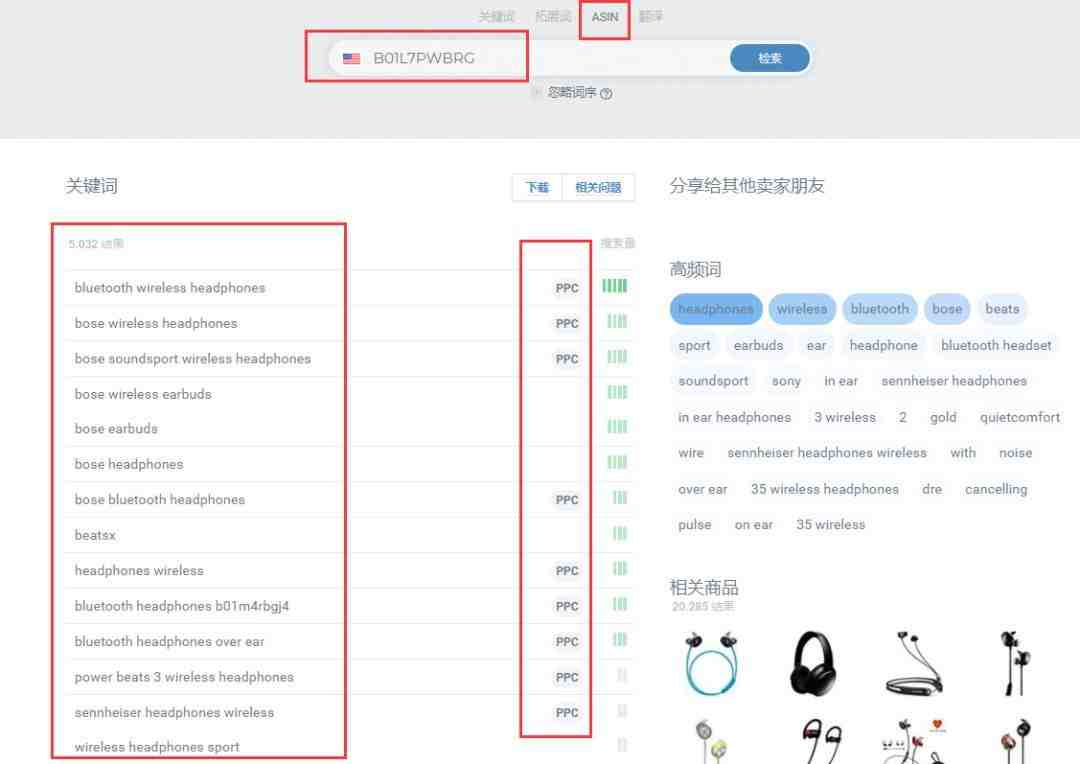The width and height of the screenshot is (1080, 764).
Task: Click PPC badge for sennheiser headphones wireless
Action: point(567,713)
